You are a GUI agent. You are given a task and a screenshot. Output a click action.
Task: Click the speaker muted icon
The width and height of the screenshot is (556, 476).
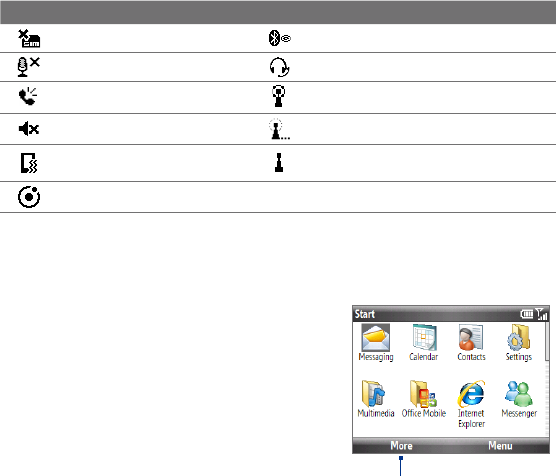(x=29, y=129)
